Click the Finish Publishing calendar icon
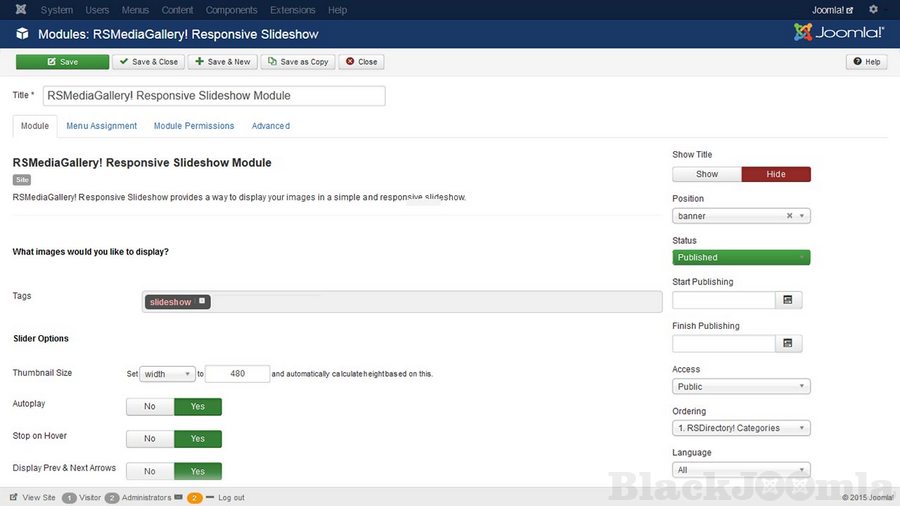 click(788, 344)
